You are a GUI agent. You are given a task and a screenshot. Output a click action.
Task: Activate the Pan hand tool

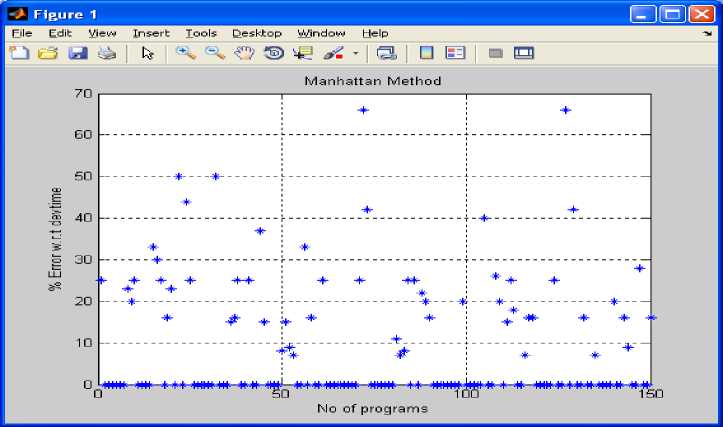[243, 53]
